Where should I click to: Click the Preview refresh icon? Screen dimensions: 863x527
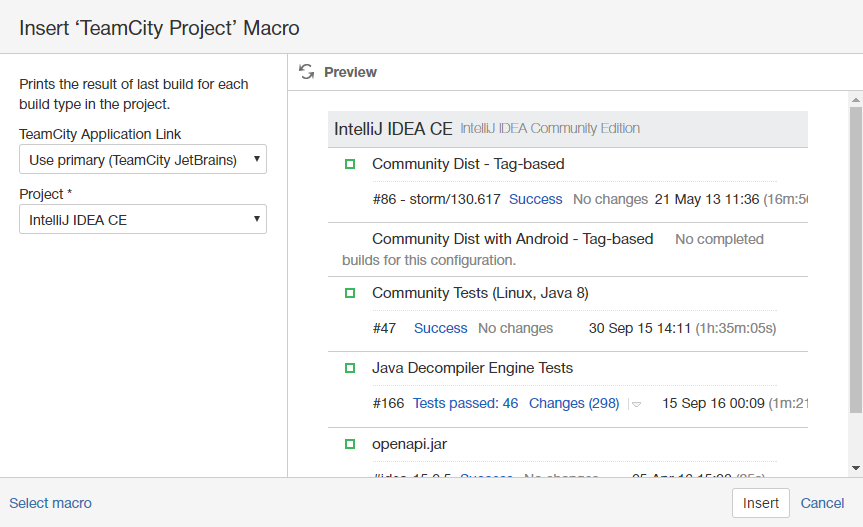307,72
